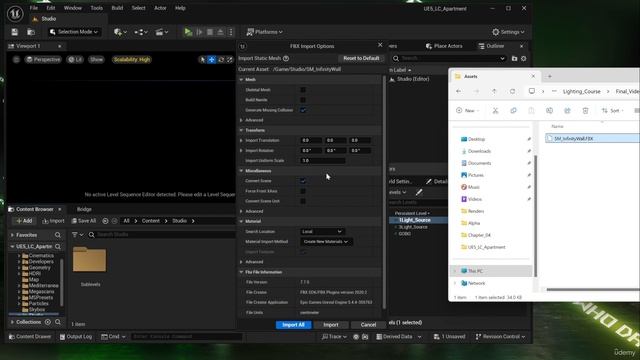Open the Content Drawer
This screenshot has width=640, height=360.
tap(30, 337)
